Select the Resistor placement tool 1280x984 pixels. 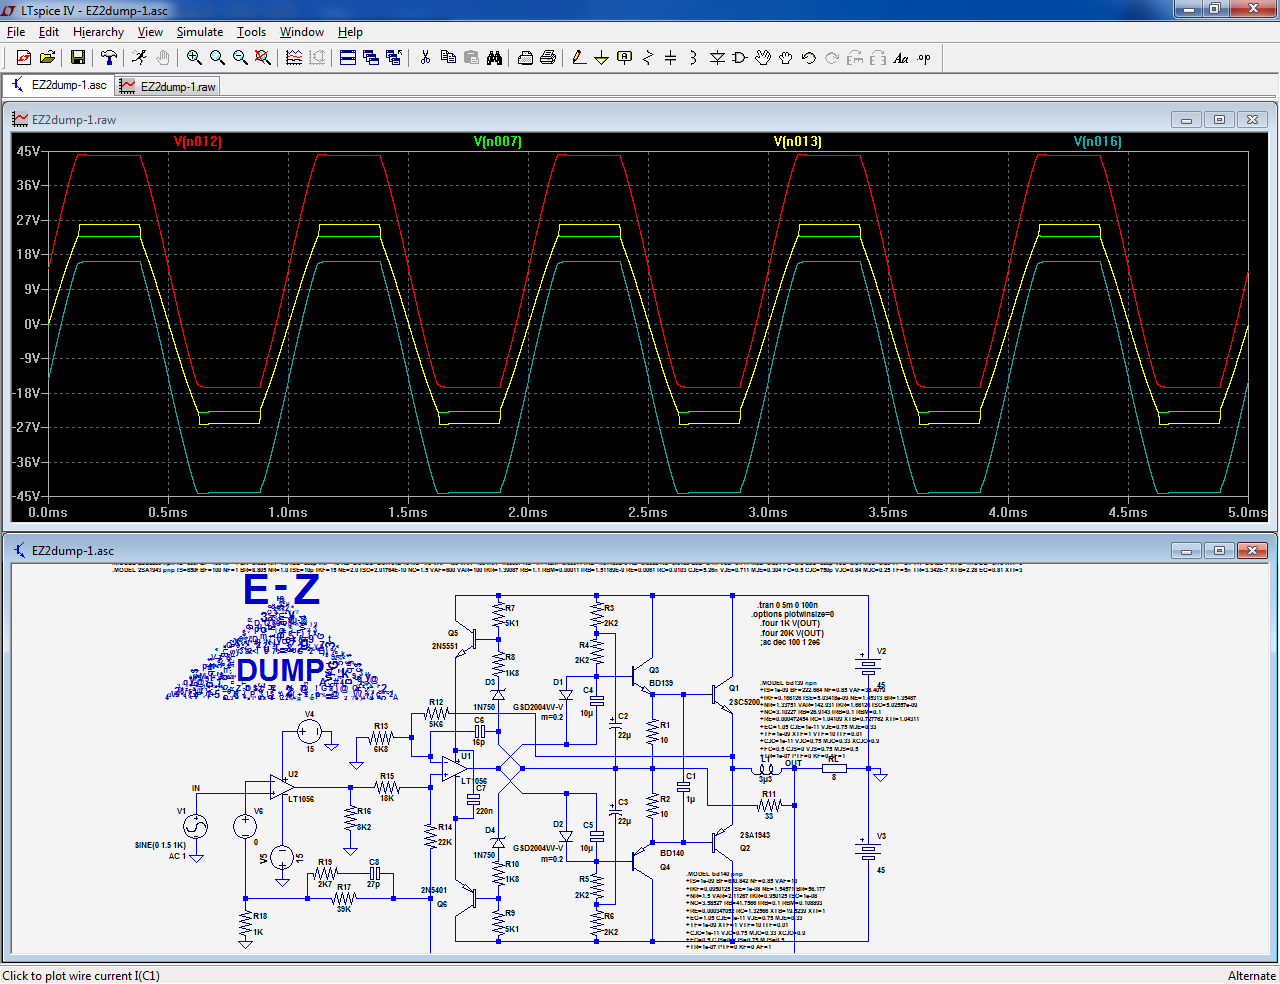point(648,58)
